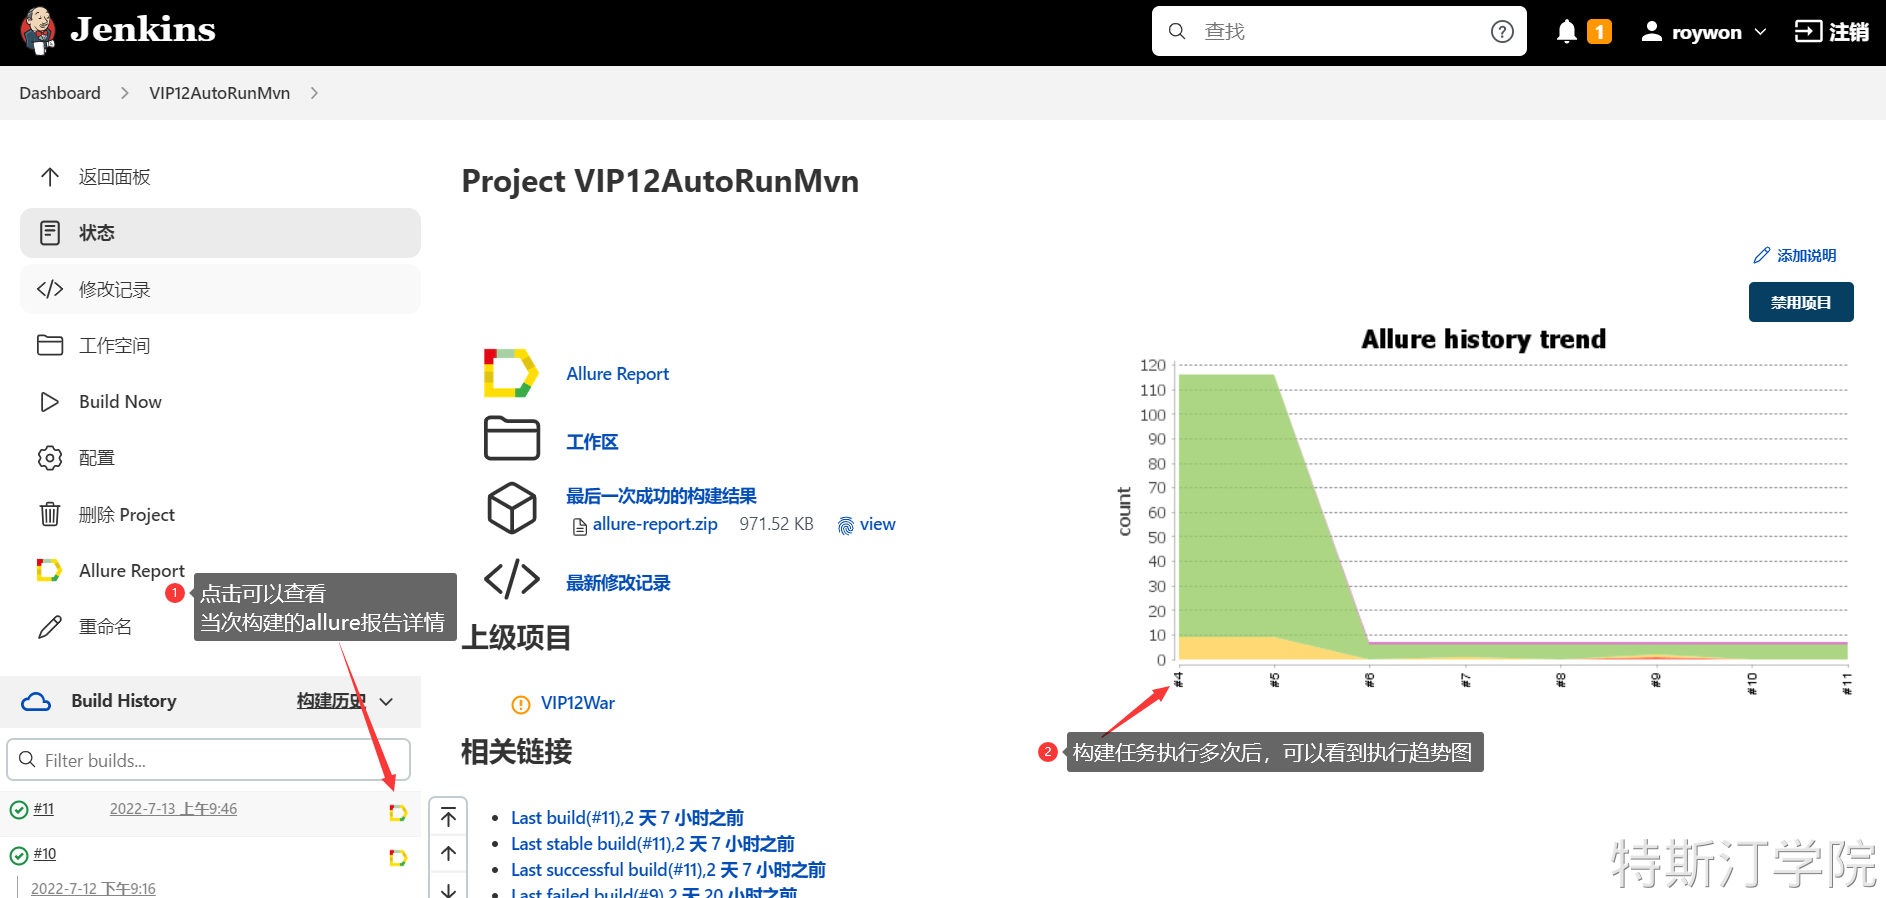Image resolution: width=1886 pixels, height=898 pixels.
Task: Open 修改记录 in the sidebar
Action: pyautogui.click(x=220, y=289)
